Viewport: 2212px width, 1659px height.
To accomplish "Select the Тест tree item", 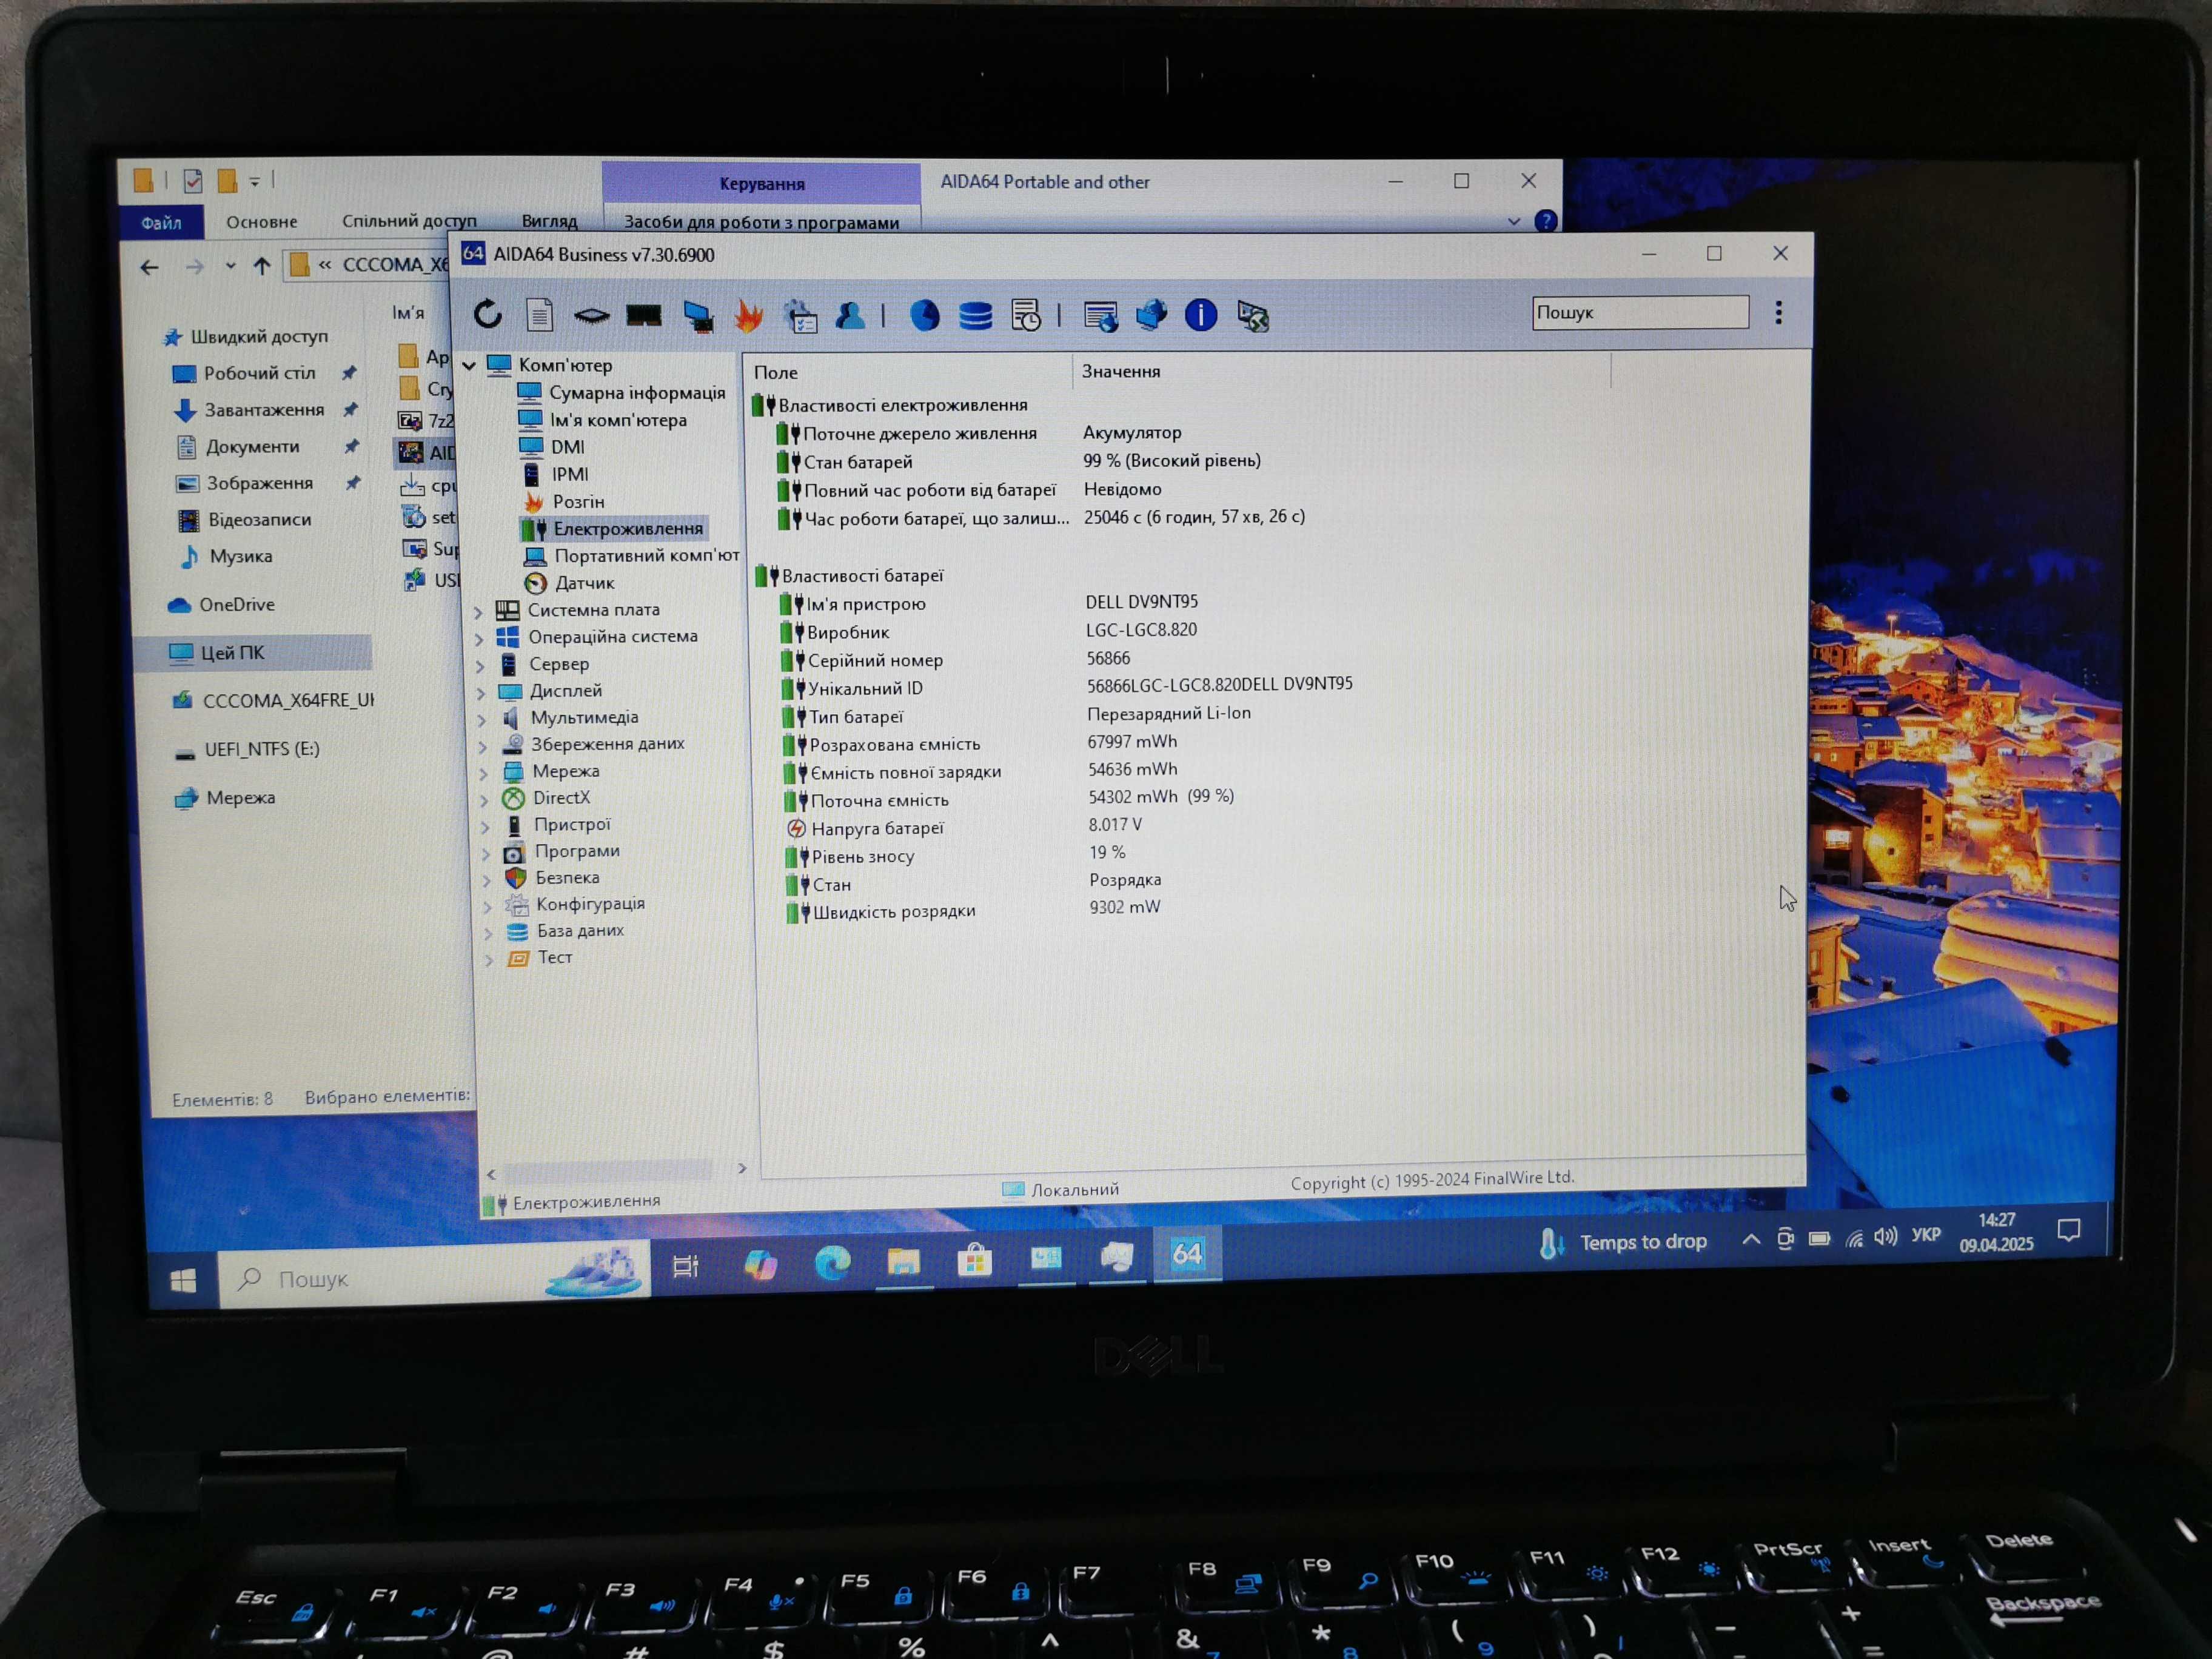I will click(555, 957).
